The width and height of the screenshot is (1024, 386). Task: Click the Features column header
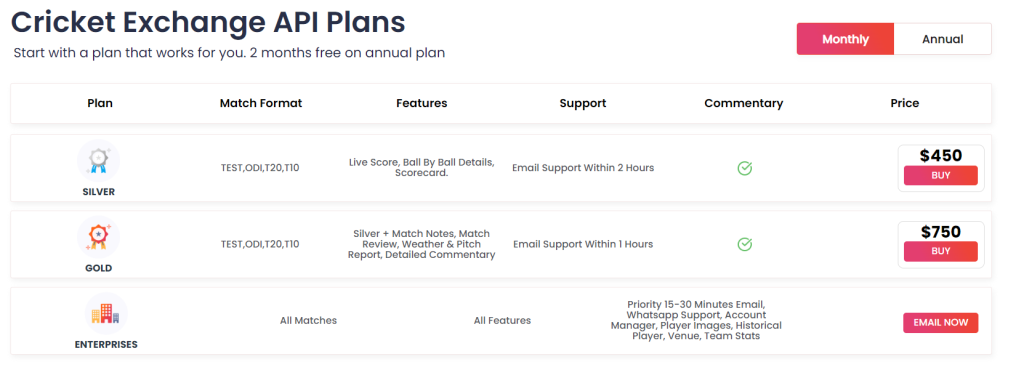(x=422, y=103)
